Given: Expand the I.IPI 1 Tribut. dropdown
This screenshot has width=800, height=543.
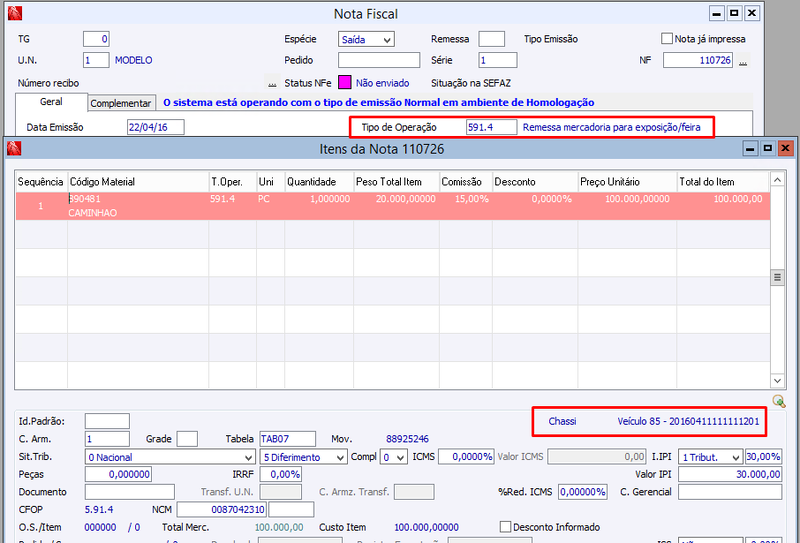Looking at the screenshot, I should (x=710, y=457).
